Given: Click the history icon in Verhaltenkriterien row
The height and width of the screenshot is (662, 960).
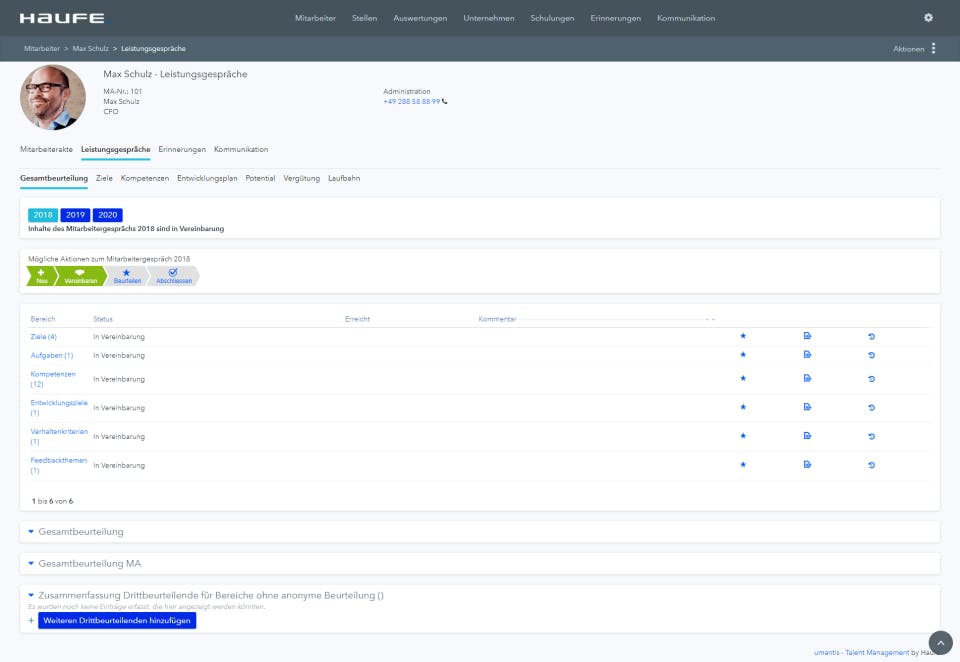Looking at the screenshot, I should [871, 437].
